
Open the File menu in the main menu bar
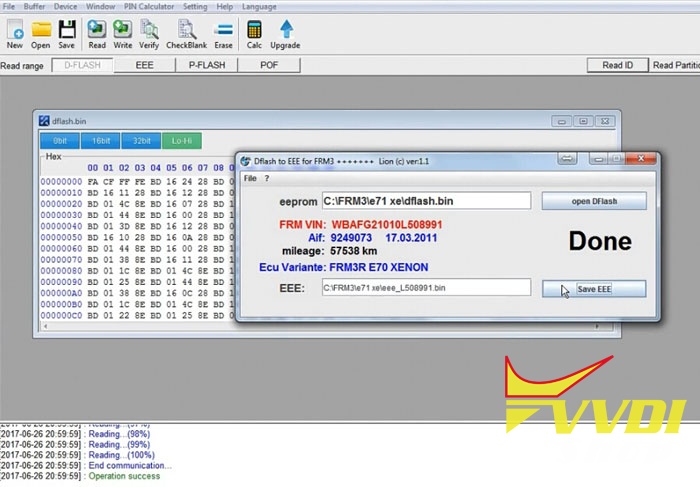pos(8,7)
